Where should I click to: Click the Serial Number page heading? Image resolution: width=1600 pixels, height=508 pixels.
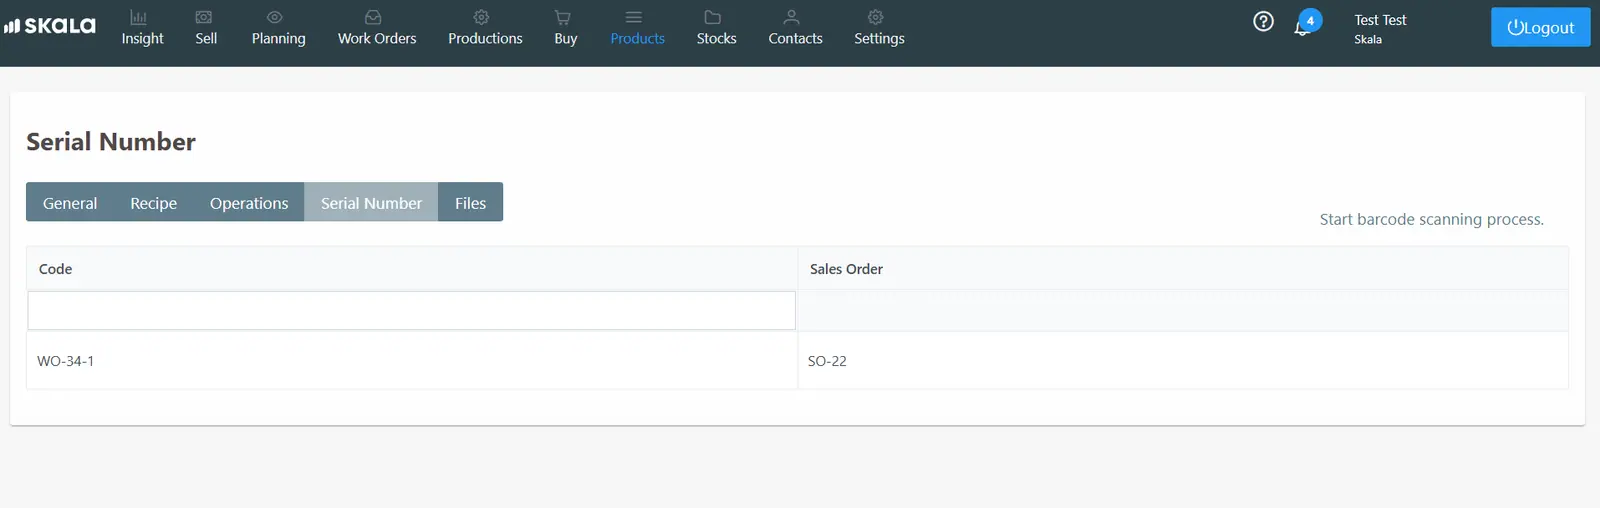point(111,142)
